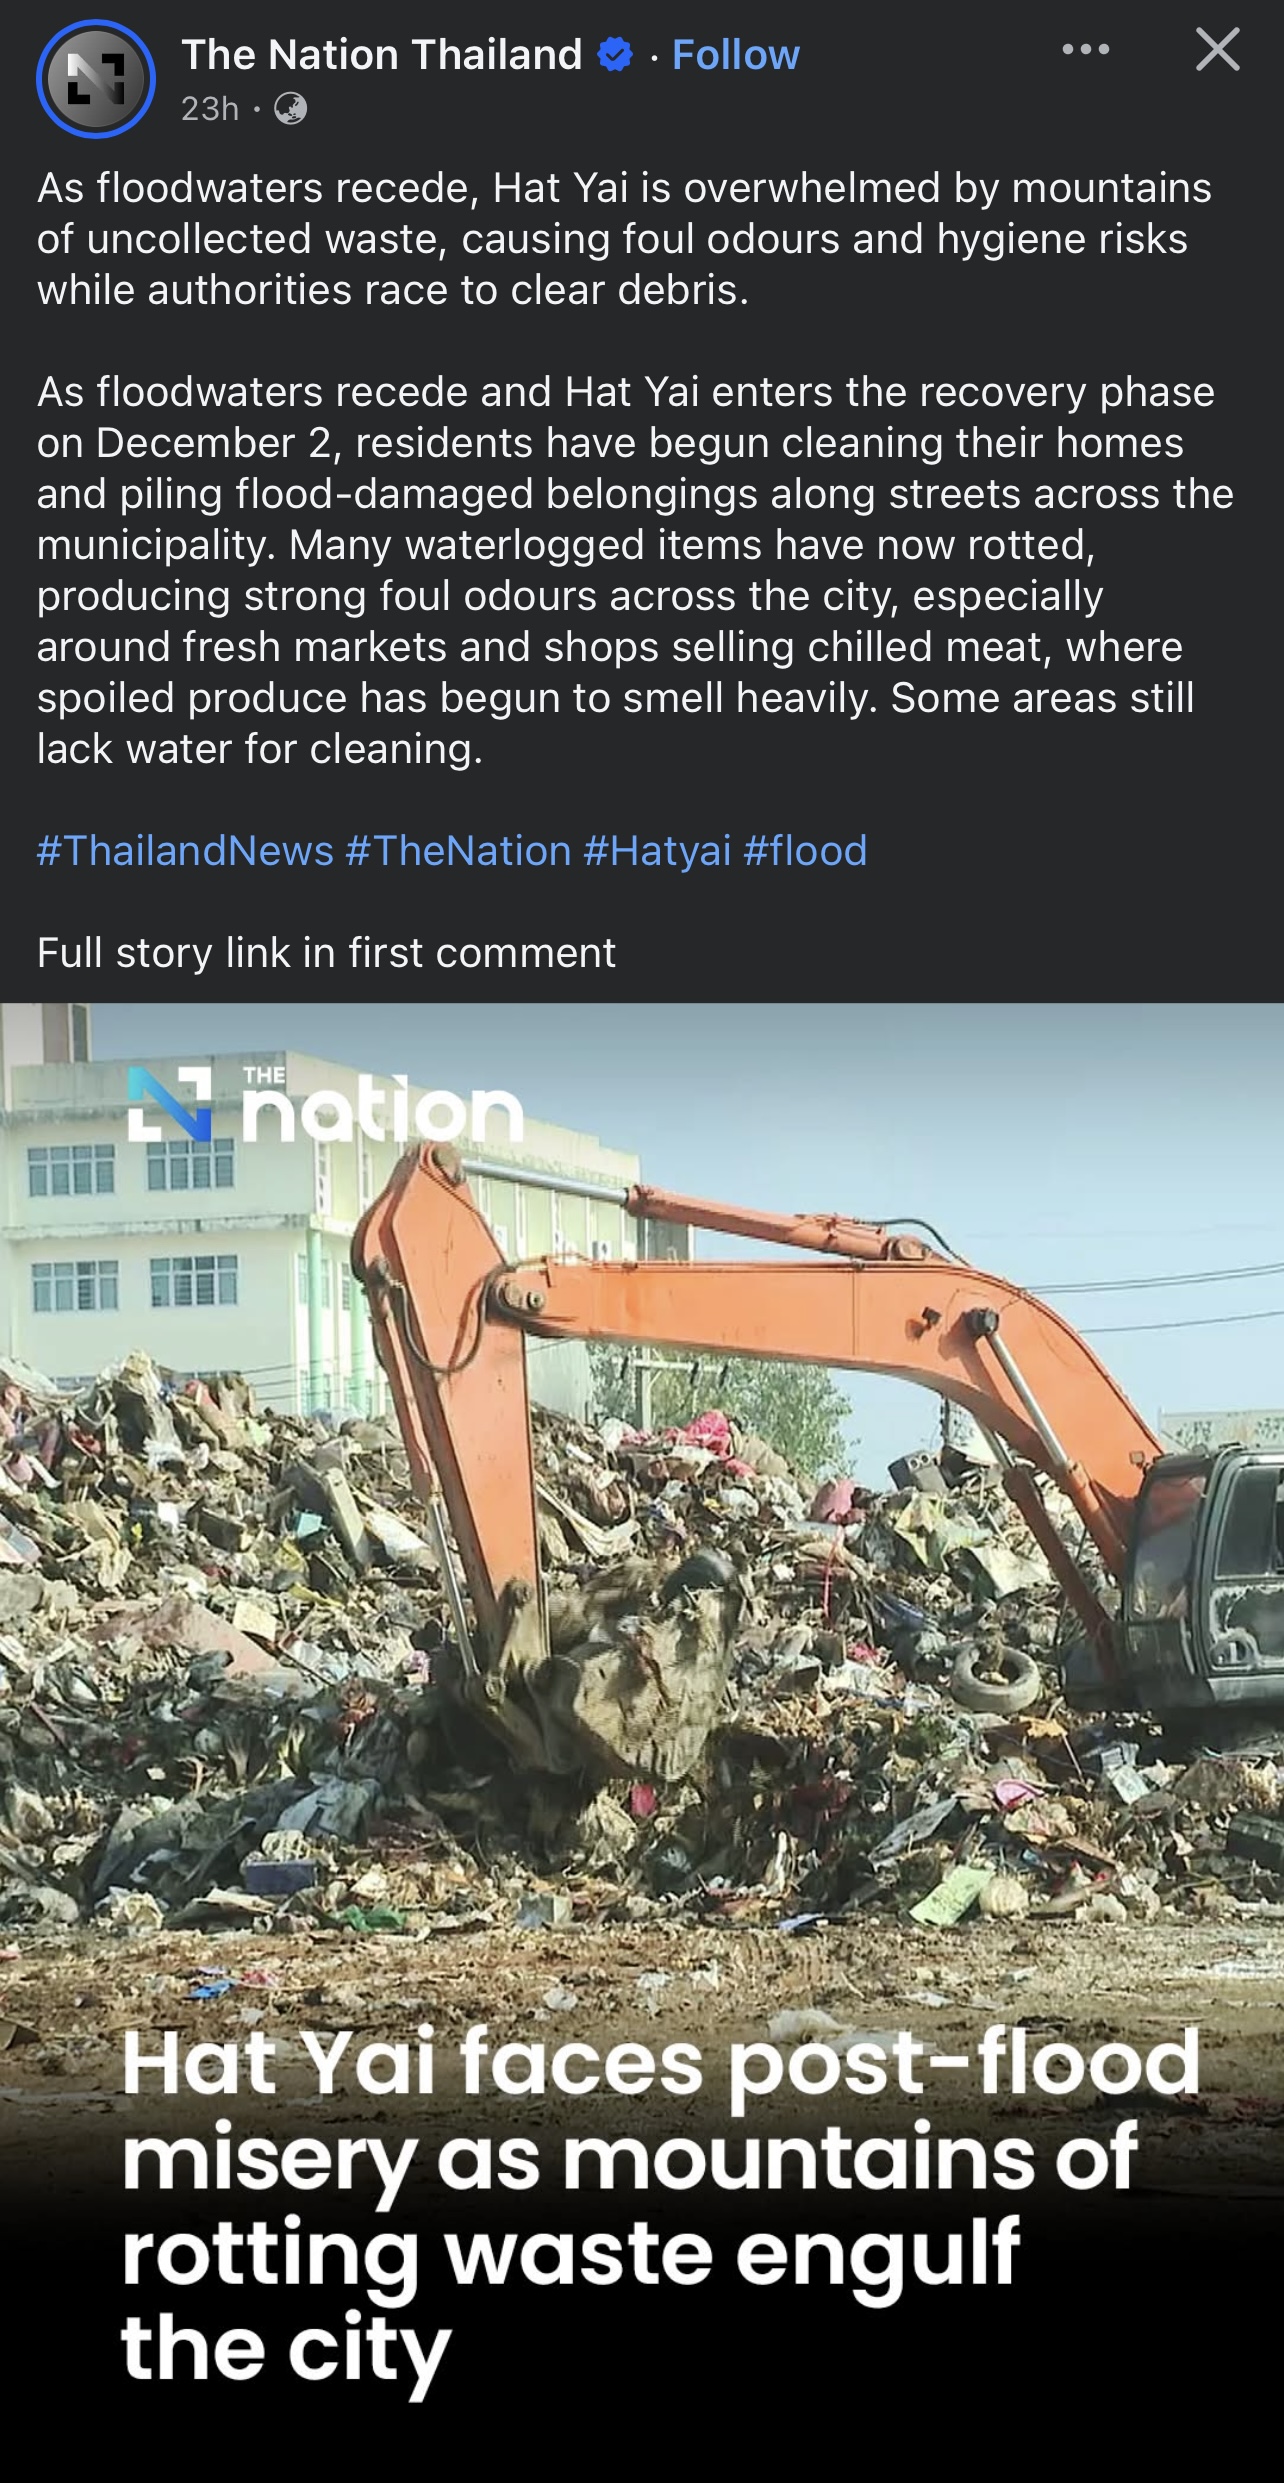Close the post with the X icon

click(1217, 49)
